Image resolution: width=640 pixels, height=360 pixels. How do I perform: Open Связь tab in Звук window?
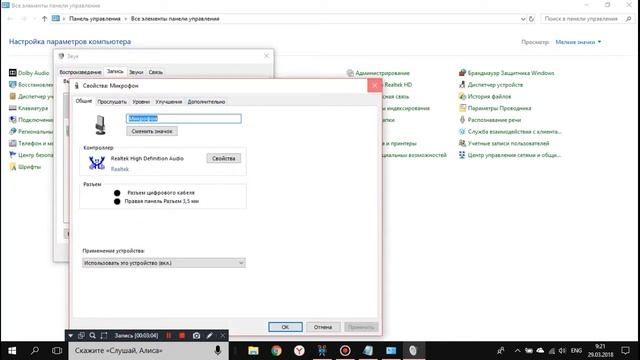(156, 72)
